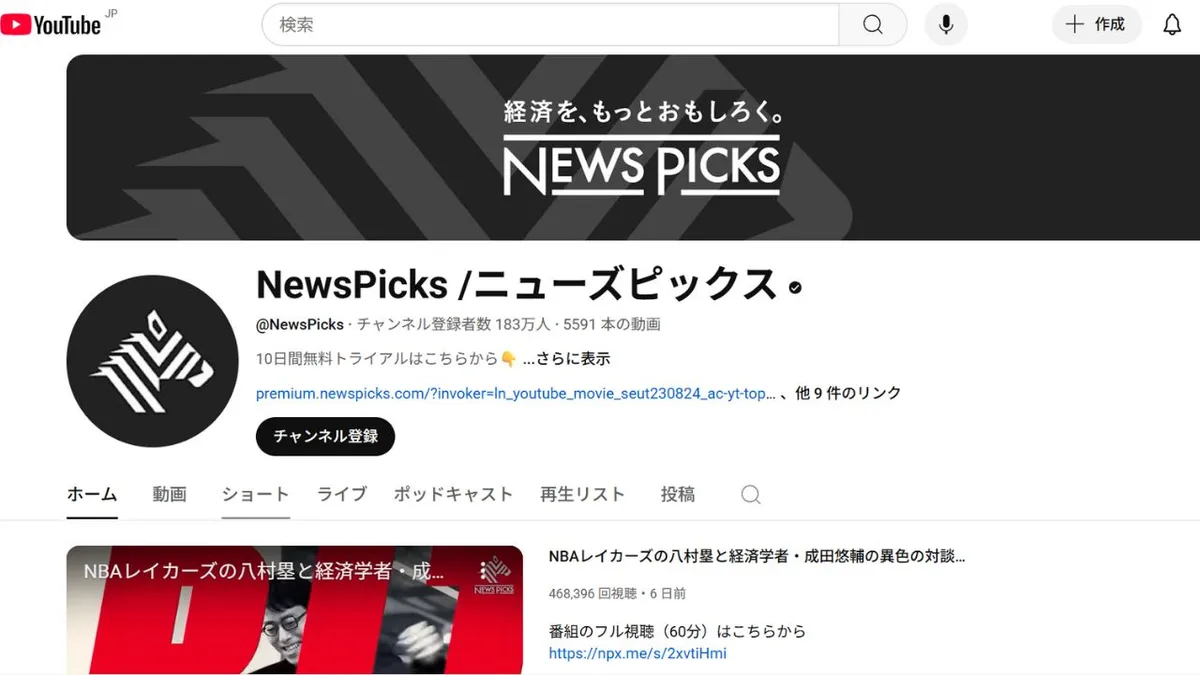The width and height of the screenshot is (1200, 675).
Task: Subscribe with チャンネル登録 button
Action: pos(326,436)
